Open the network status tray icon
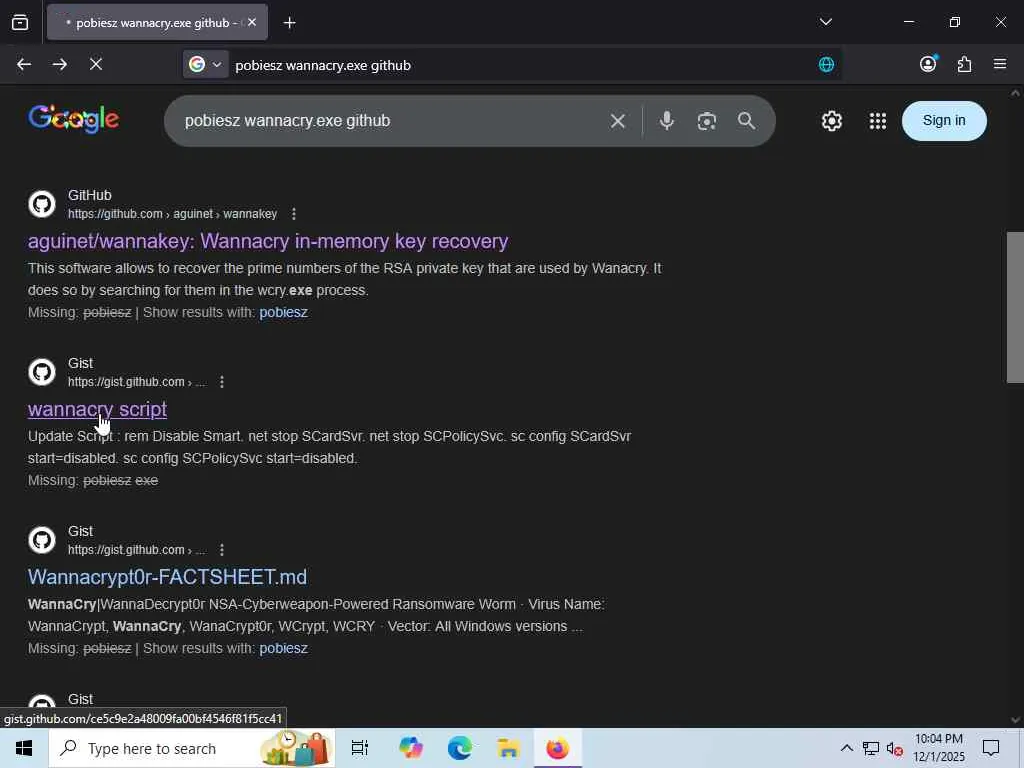1024x768 pixels. [x=871, y=748]
